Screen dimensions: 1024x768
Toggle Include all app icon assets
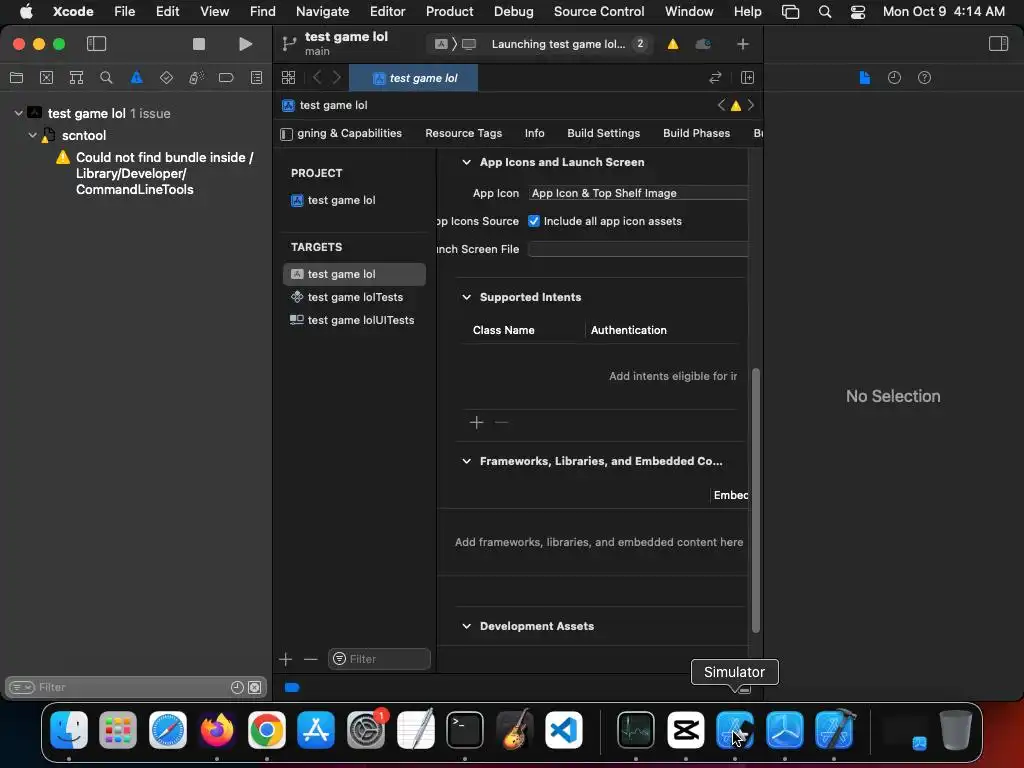click(534, 221)
